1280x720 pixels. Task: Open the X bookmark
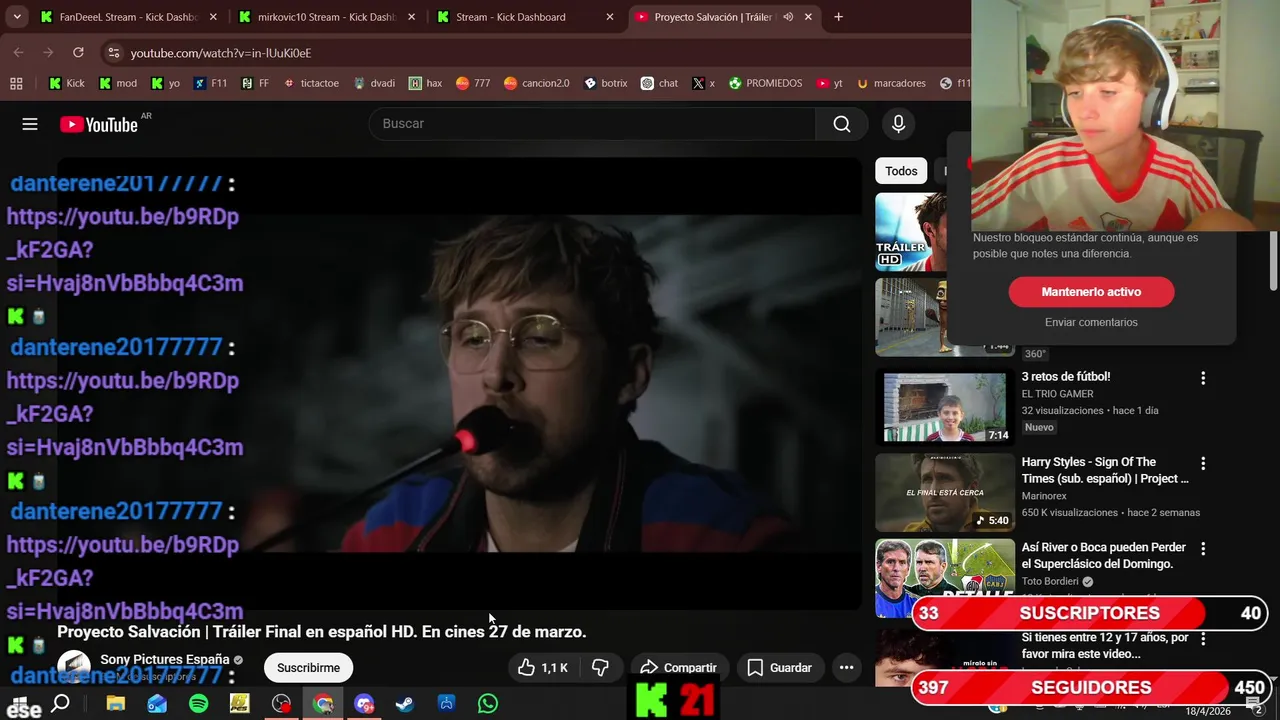[703, 83]
